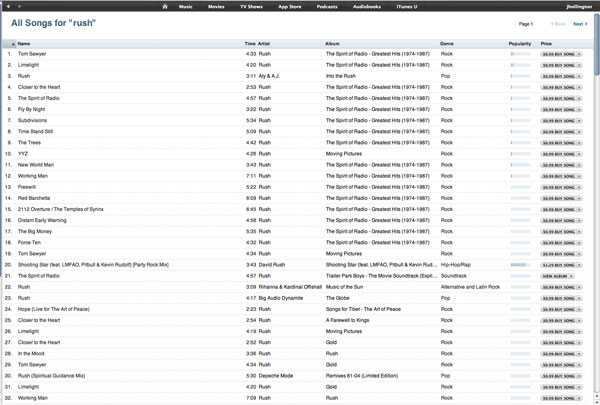
Task: Click artist Big Audio Dynamite
Action: [281, 298]
